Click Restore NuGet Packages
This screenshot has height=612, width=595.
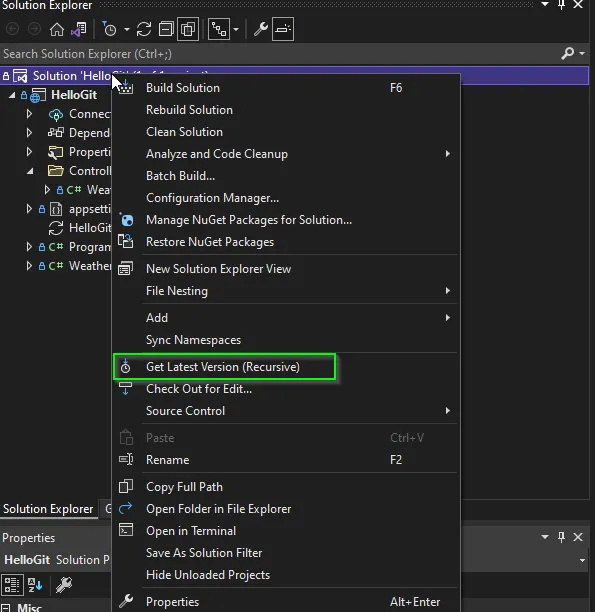[x=286, y=242]
